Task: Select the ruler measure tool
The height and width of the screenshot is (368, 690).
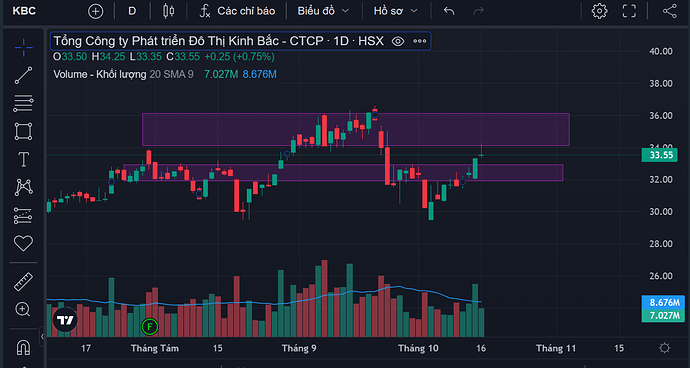Action: [23, 282]
